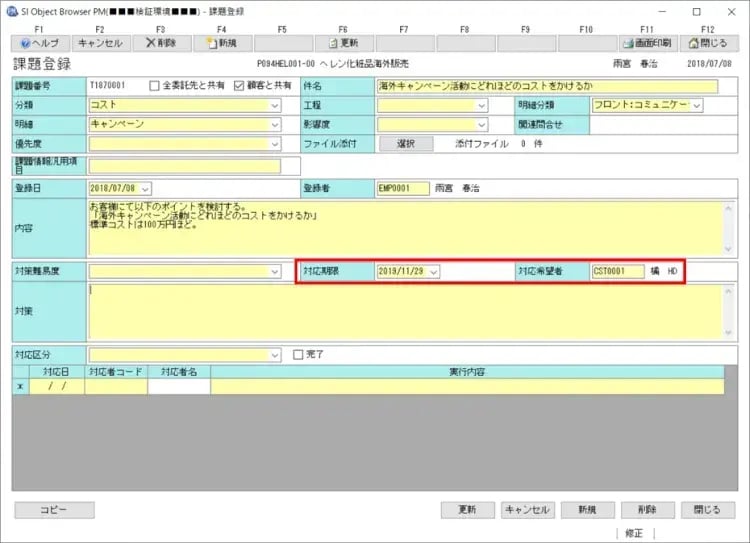Click into the 対策 text area
This screenshot has width=750, height=543.
point(400,310)
